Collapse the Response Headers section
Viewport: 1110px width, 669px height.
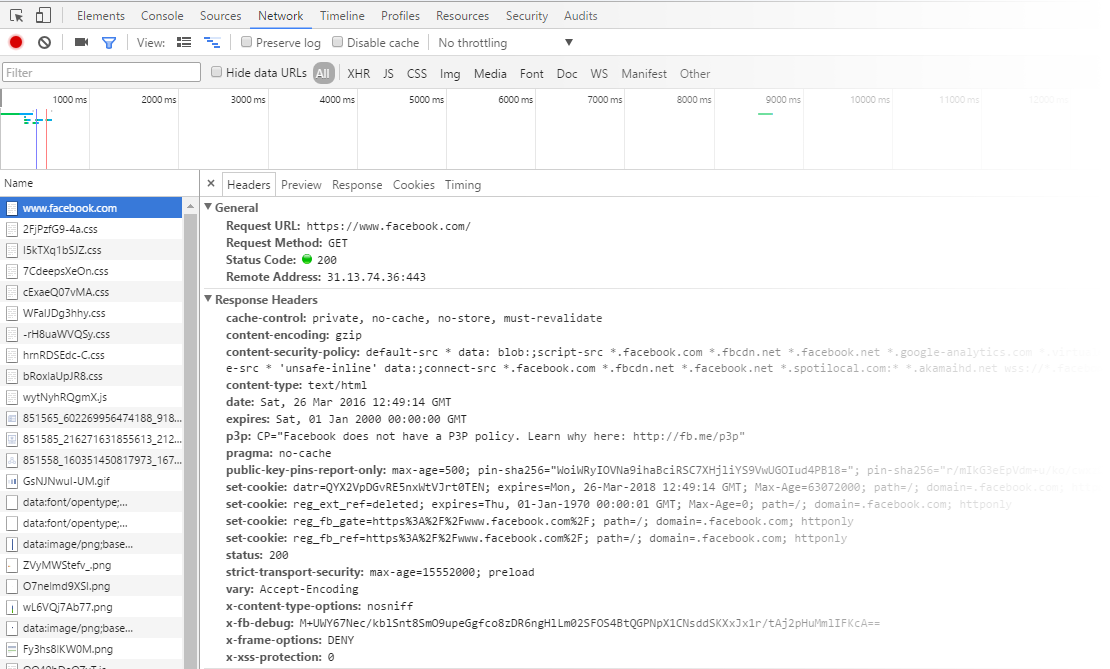click(x=208, y=299)
